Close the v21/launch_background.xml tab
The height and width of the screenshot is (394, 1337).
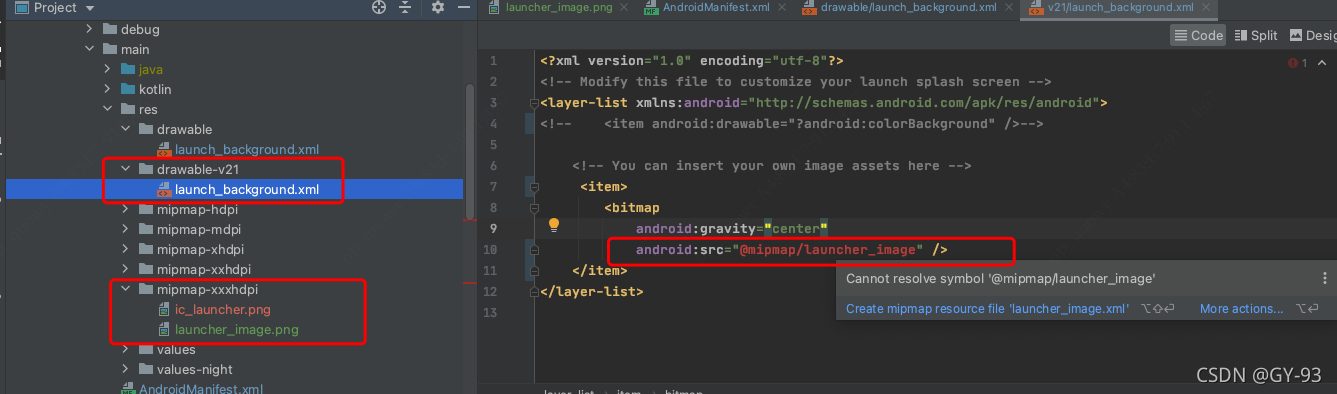coord(1206,8)
